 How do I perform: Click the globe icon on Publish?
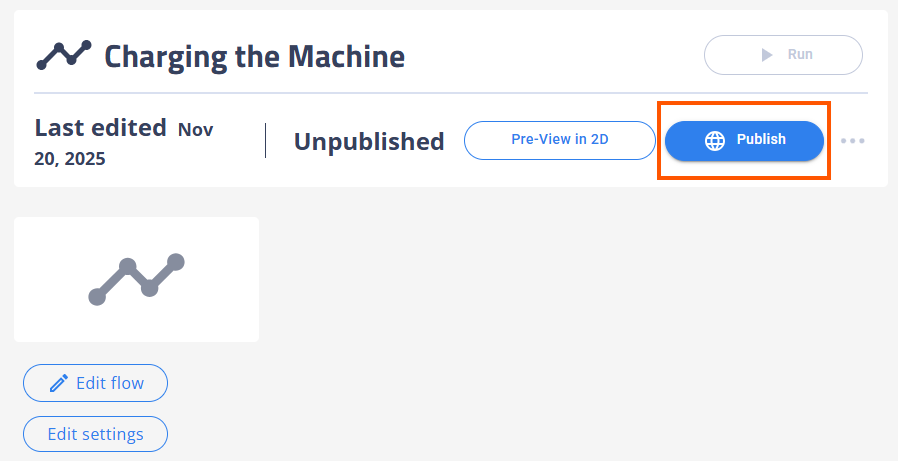715,141
